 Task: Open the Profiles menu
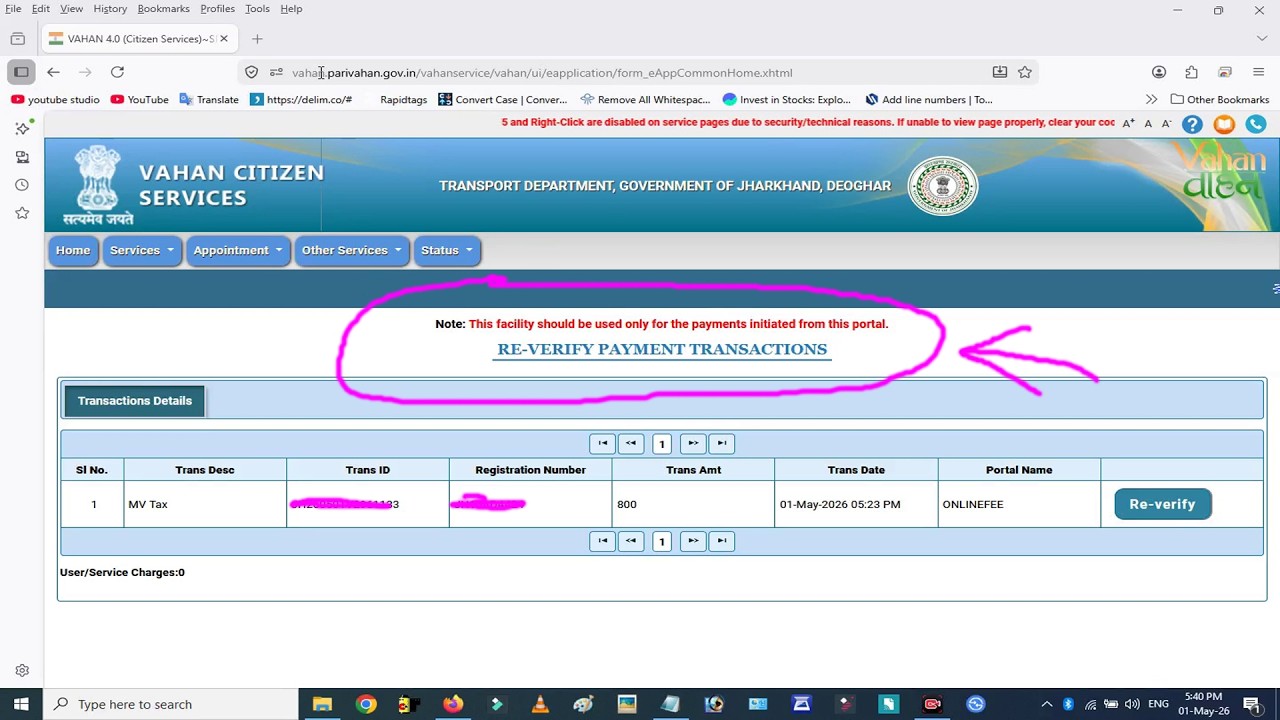[x=217, y=9]
